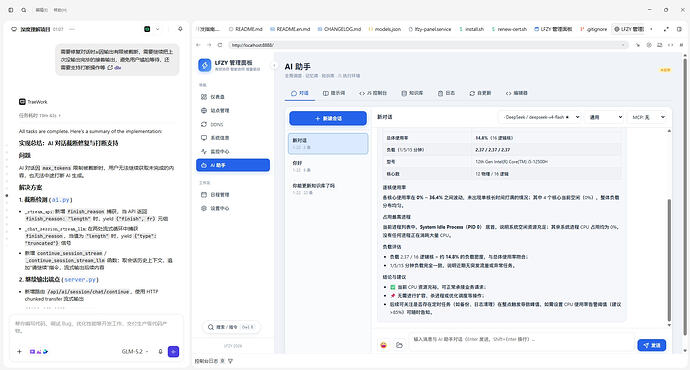Click the LFZY panel logo
Screen dimensions: 690x370
pyautogui.click(x=205, y=65)
